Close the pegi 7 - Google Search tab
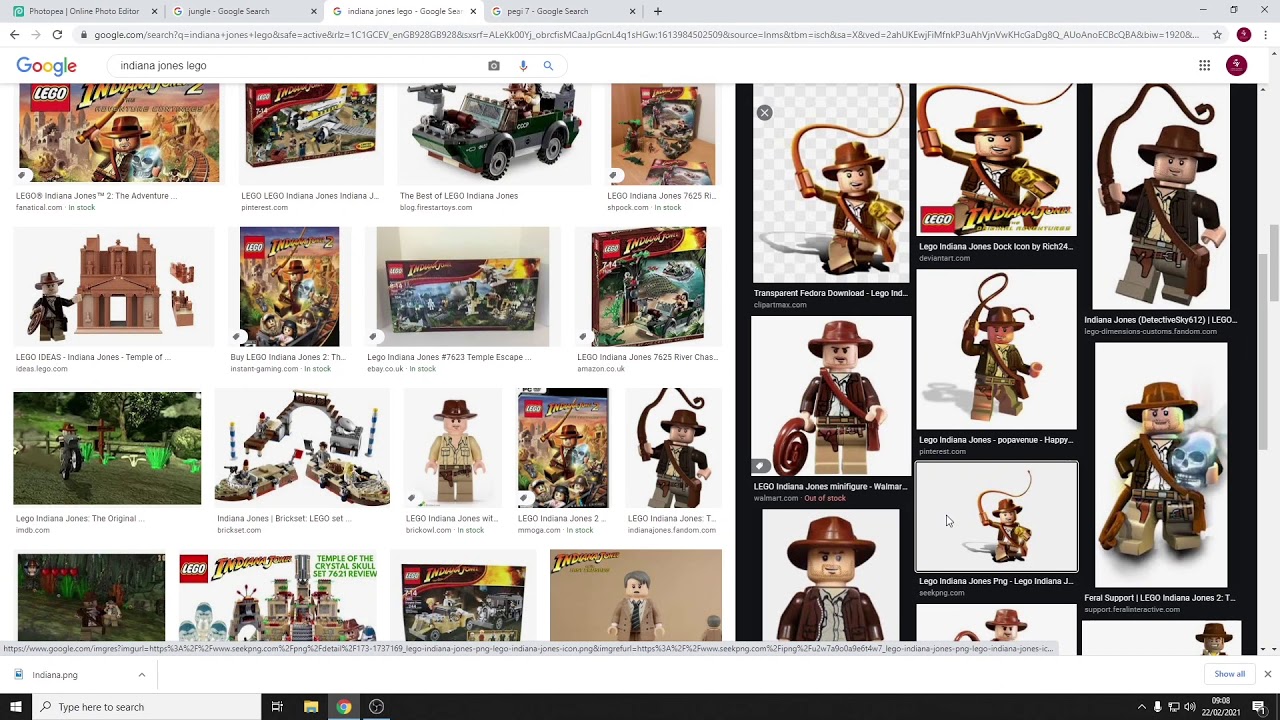This screenshot has height=720, width=1280. (x=632, y=12)
